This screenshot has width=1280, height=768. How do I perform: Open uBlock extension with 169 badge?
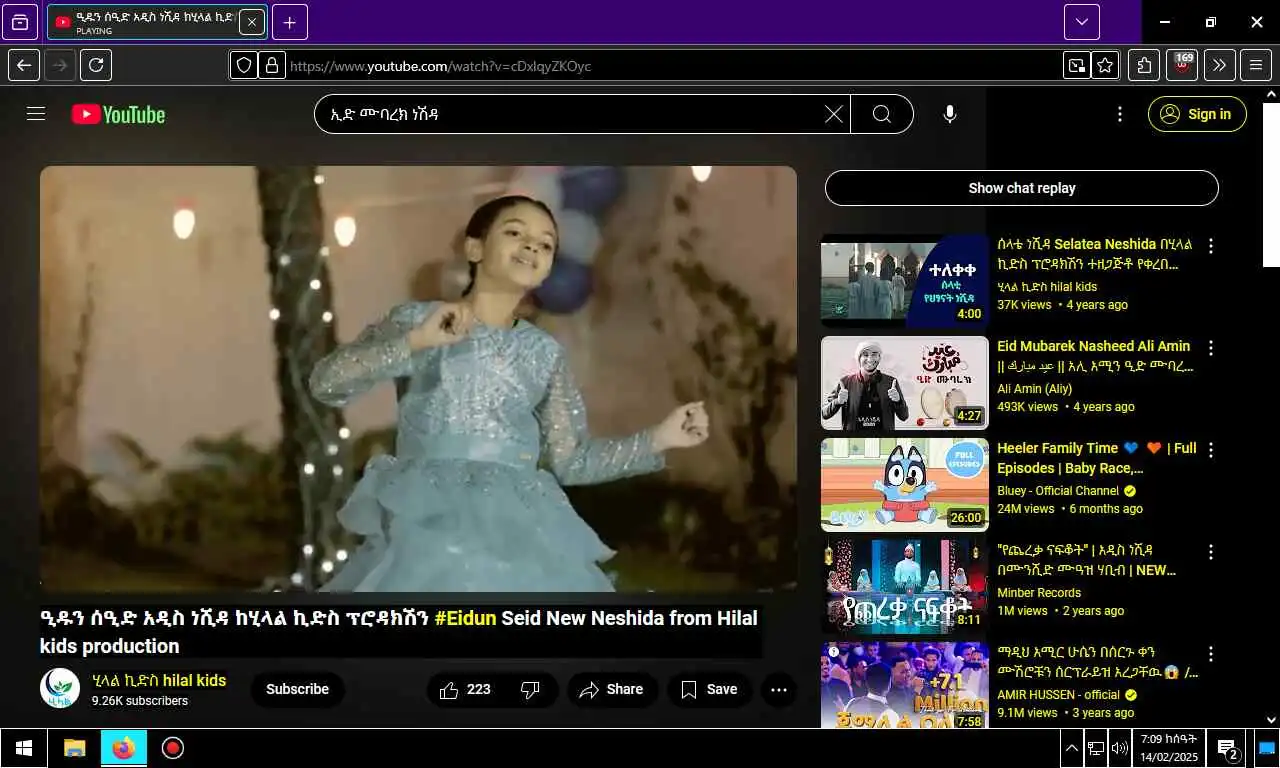pos(1182,66)
